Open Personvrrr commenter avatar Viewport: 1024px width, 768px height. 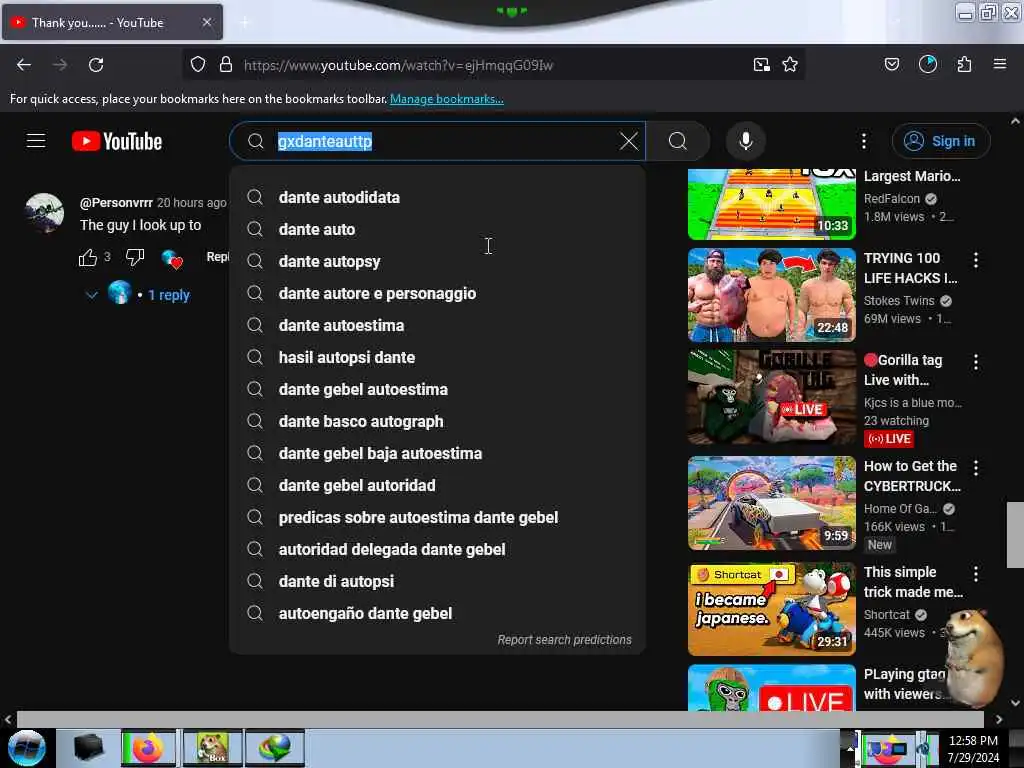click(44, 212)
